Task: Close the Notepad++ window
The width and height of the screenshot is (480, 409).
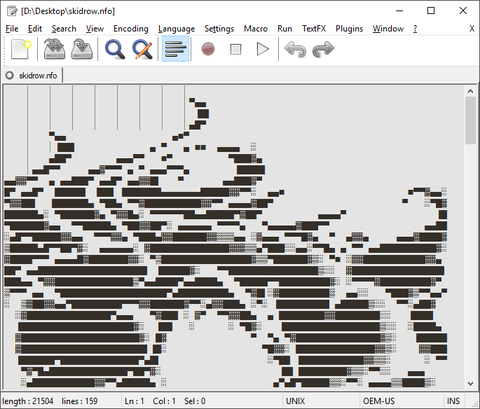Action: point(463,11)
